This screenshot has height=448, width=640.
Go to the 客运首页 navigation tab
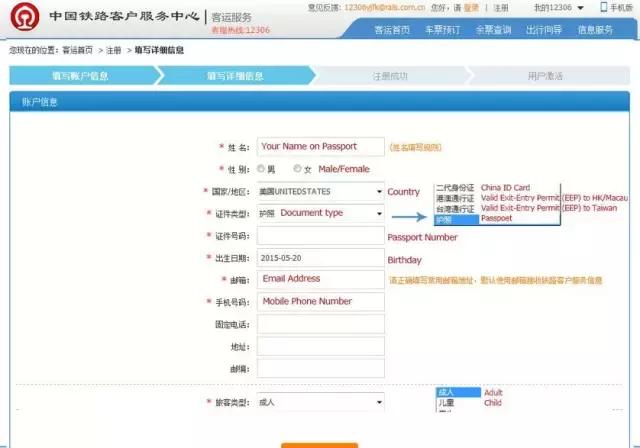pyautogui.click(x=392, y=30)
